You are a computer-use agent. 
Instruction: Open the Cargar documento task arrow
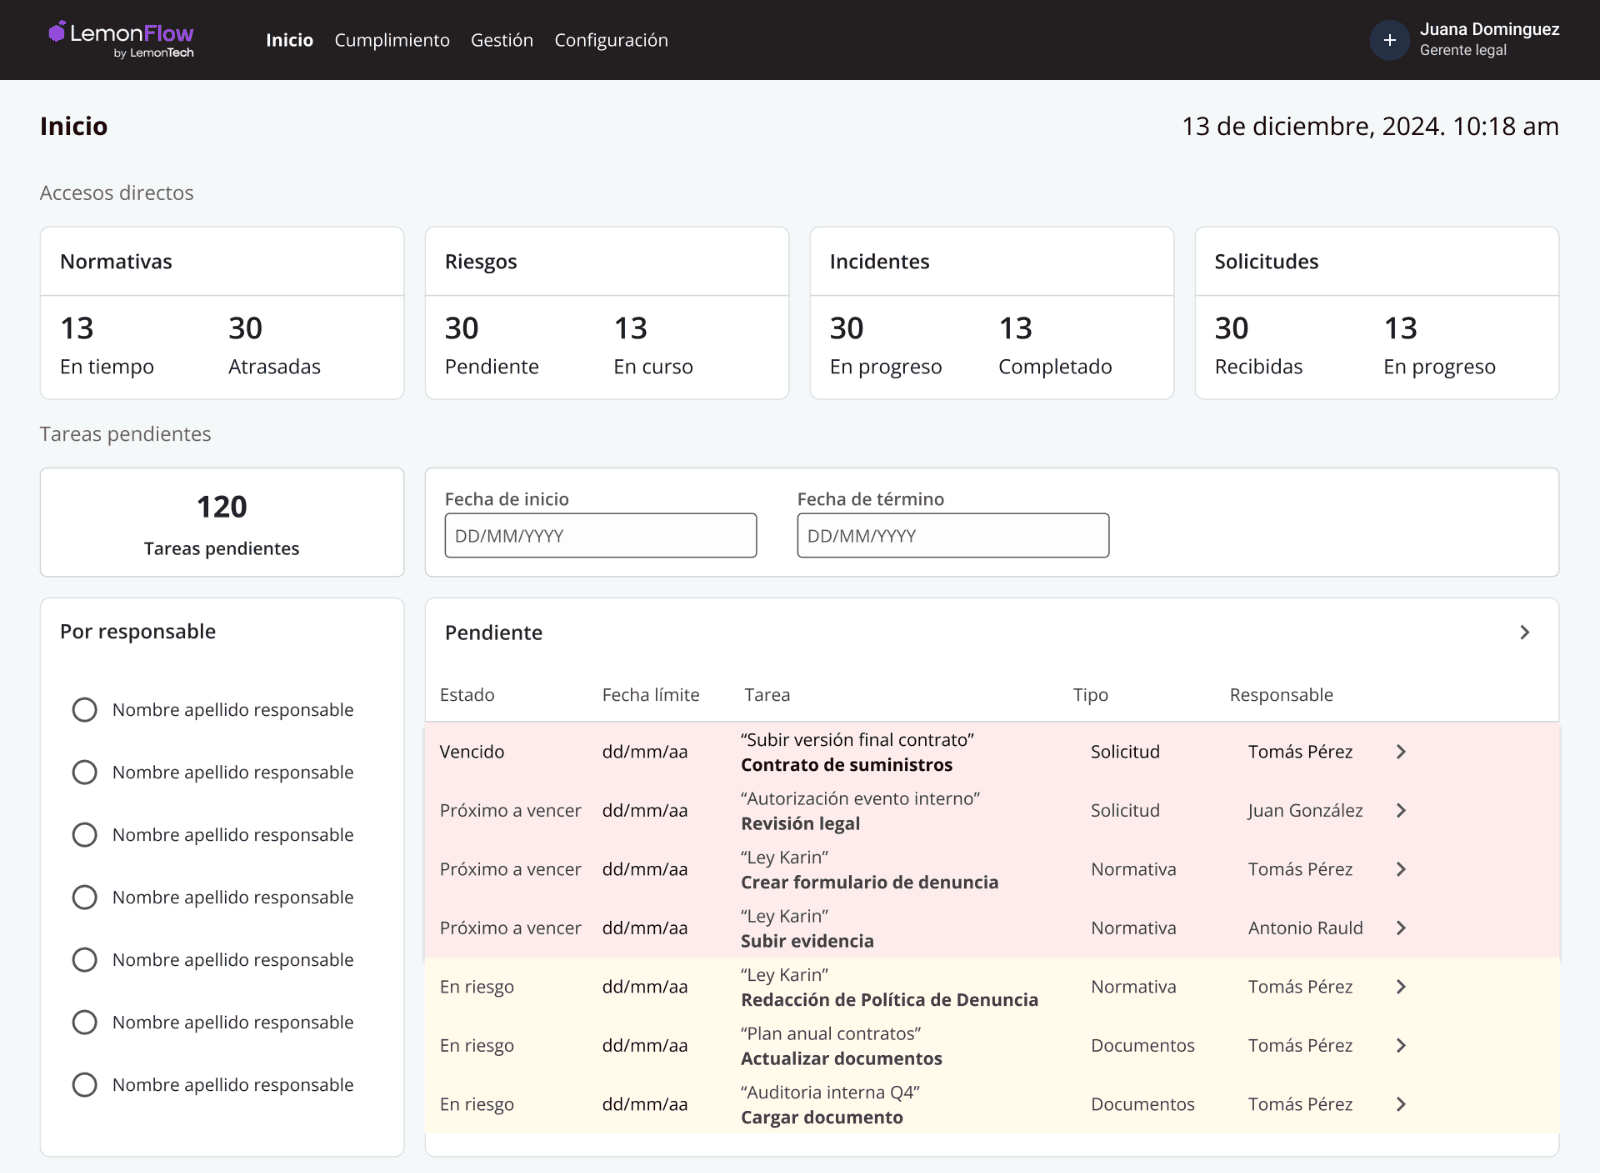1401,1105
